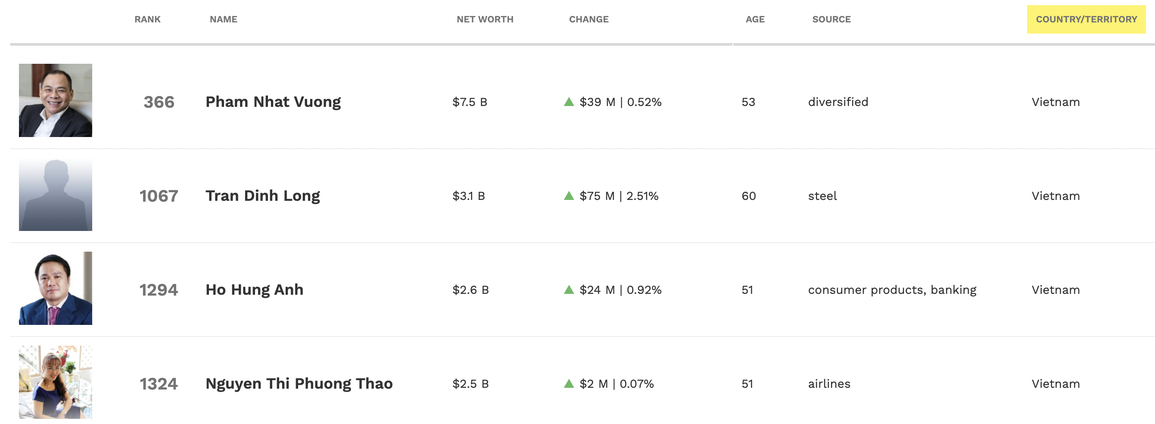Sort the table by the Rank column header

tap(147, 19)
